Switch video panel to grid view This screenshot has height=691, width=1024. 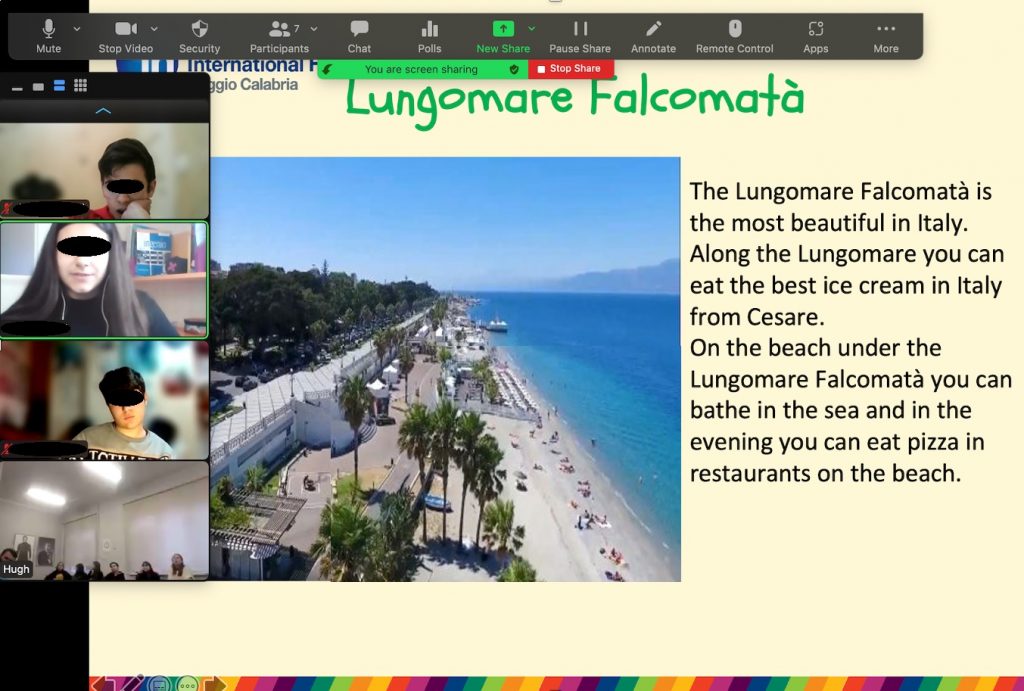point(80,86)
